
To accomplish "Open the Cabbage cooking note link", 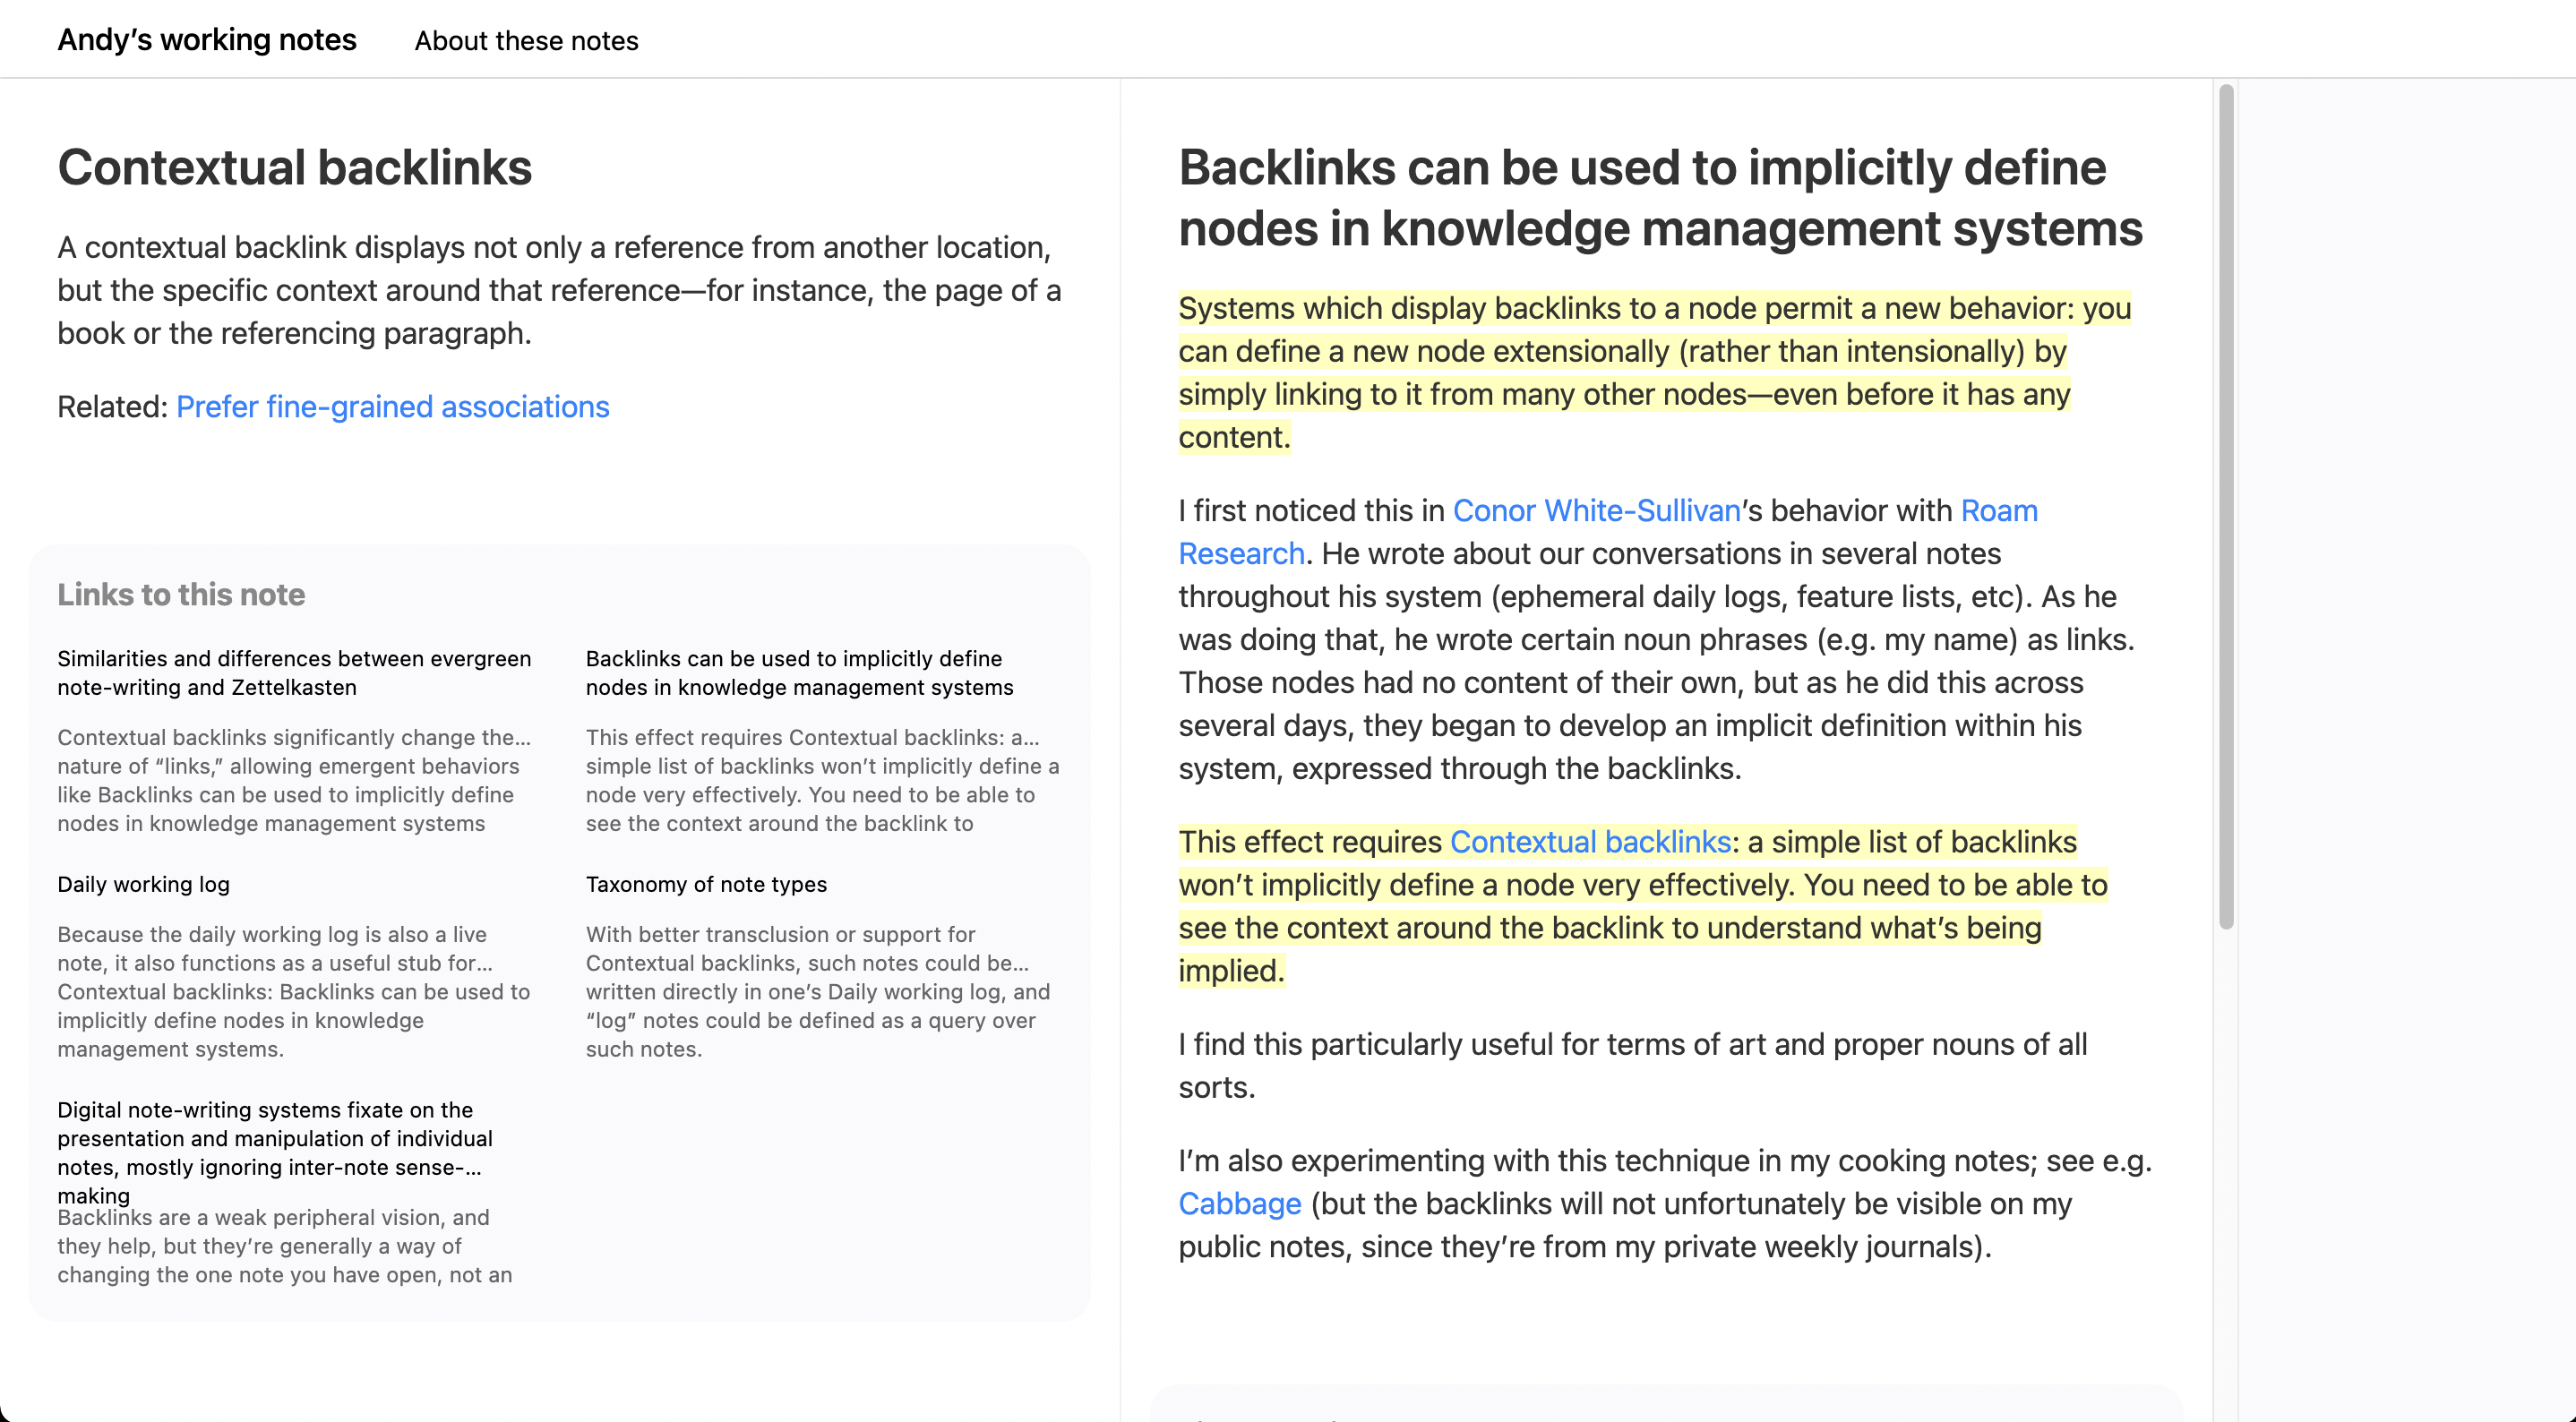I will coord(1239,1204).
